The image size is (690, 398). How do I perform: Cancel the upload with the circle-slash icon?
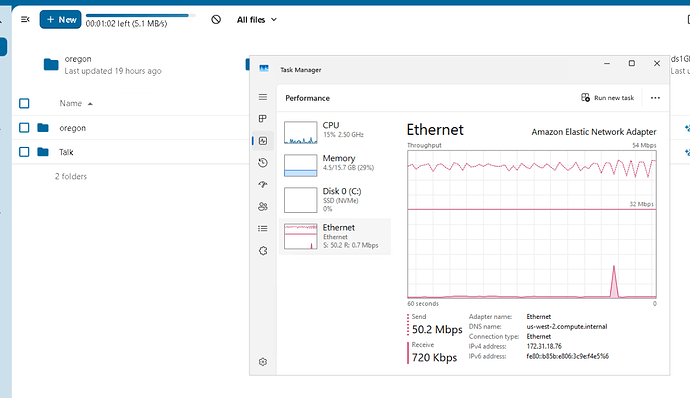pyautogui.click(x=216, y=19)
